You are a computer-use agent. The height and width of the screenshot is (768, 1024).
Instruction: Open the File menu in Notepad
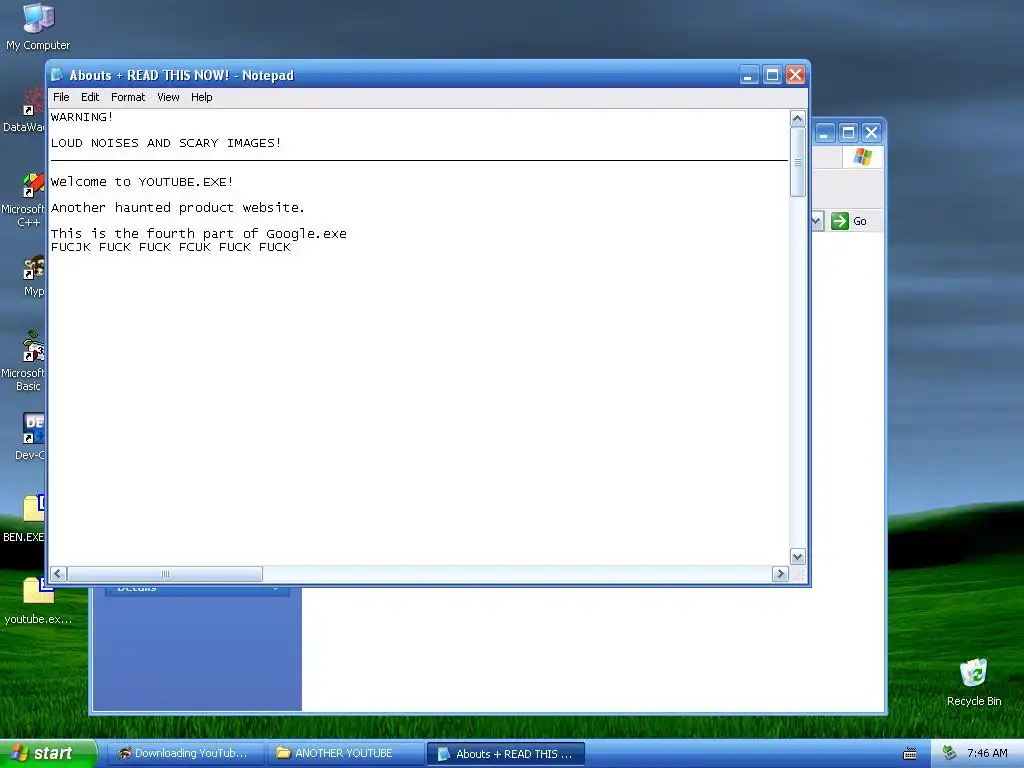click(x=61, y=97)
